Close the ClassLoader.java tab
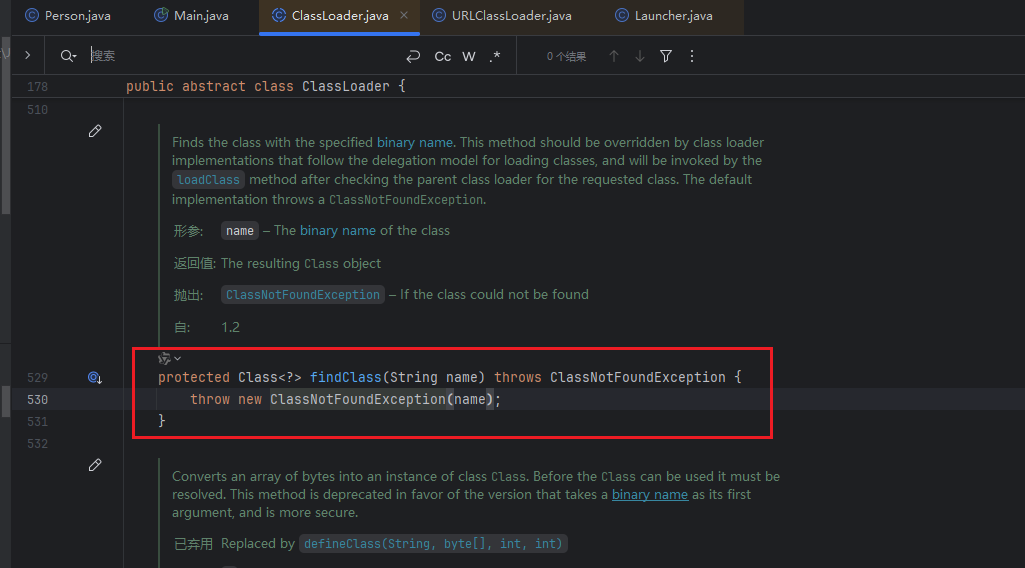This screenshot has height=568, width=1025. 403,16
